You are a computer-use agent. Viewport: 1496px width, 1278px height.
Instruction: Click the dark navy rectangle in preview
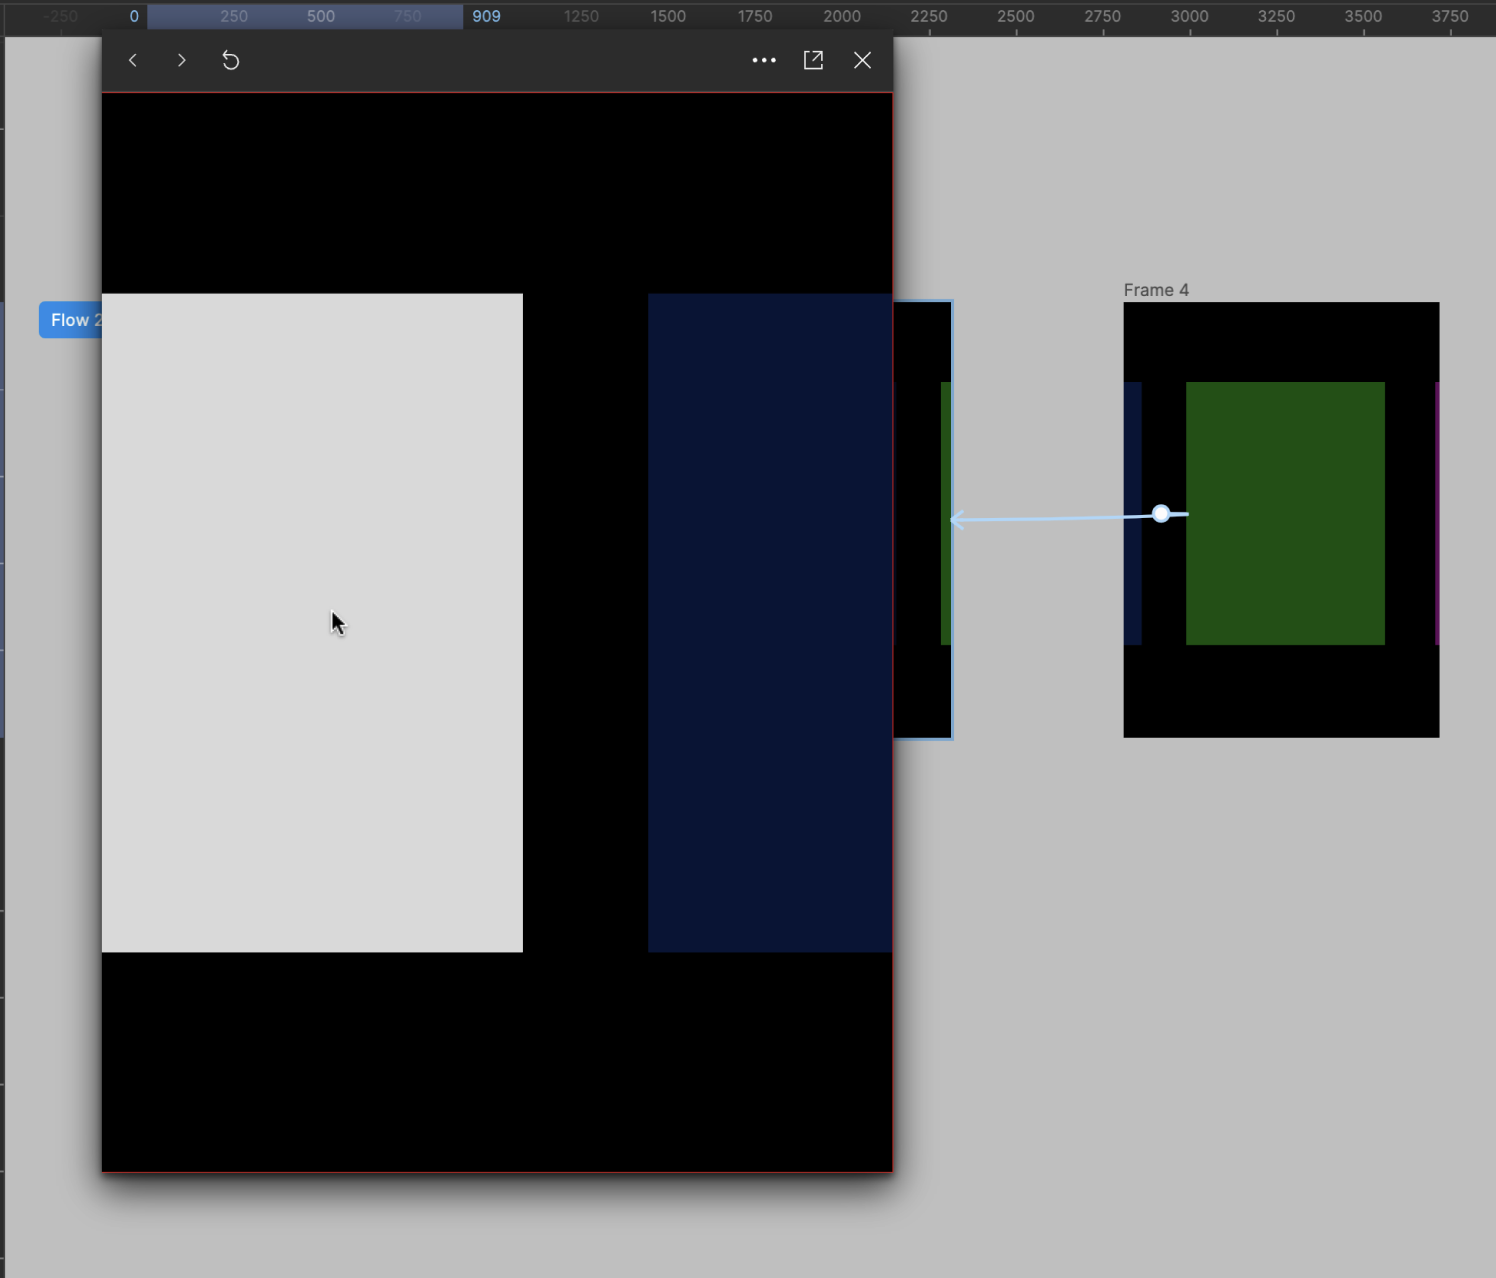(770, 622)
